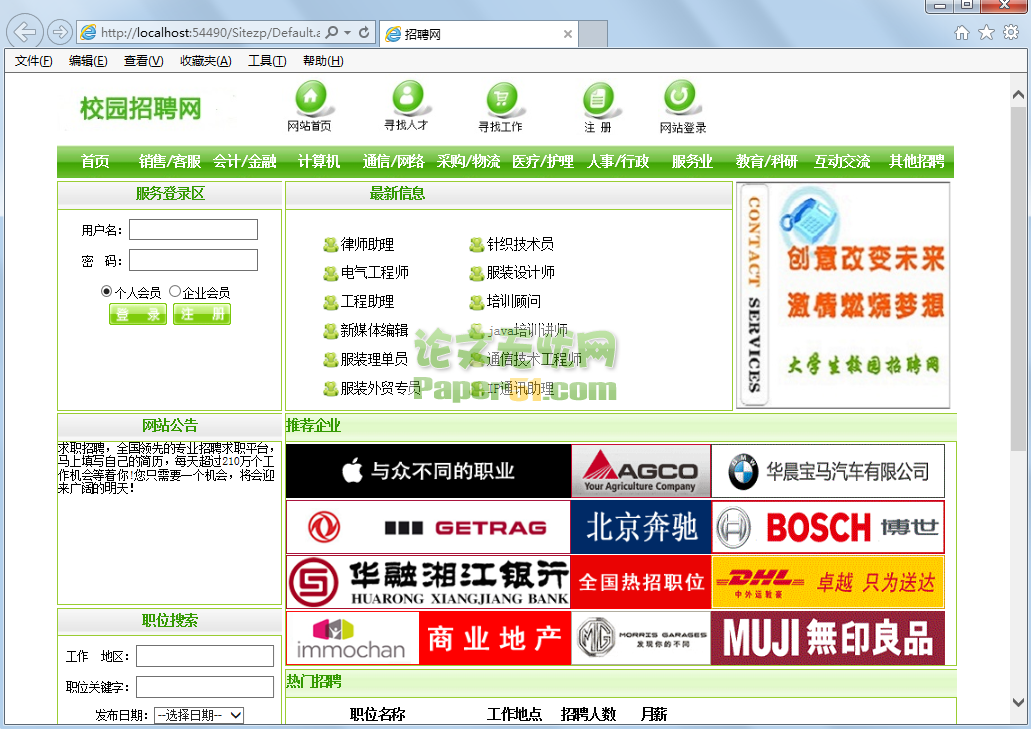Open the 华融湘江银行 company banner
The width and height of the screenshot is (1031, 729).
coord(428,582)
